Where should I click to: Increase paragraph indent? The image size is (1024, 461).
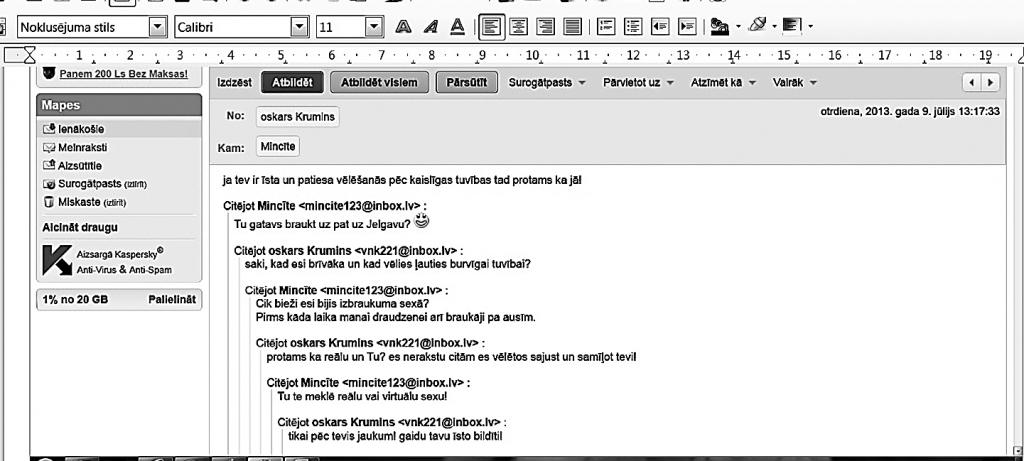tap(686, 27)
